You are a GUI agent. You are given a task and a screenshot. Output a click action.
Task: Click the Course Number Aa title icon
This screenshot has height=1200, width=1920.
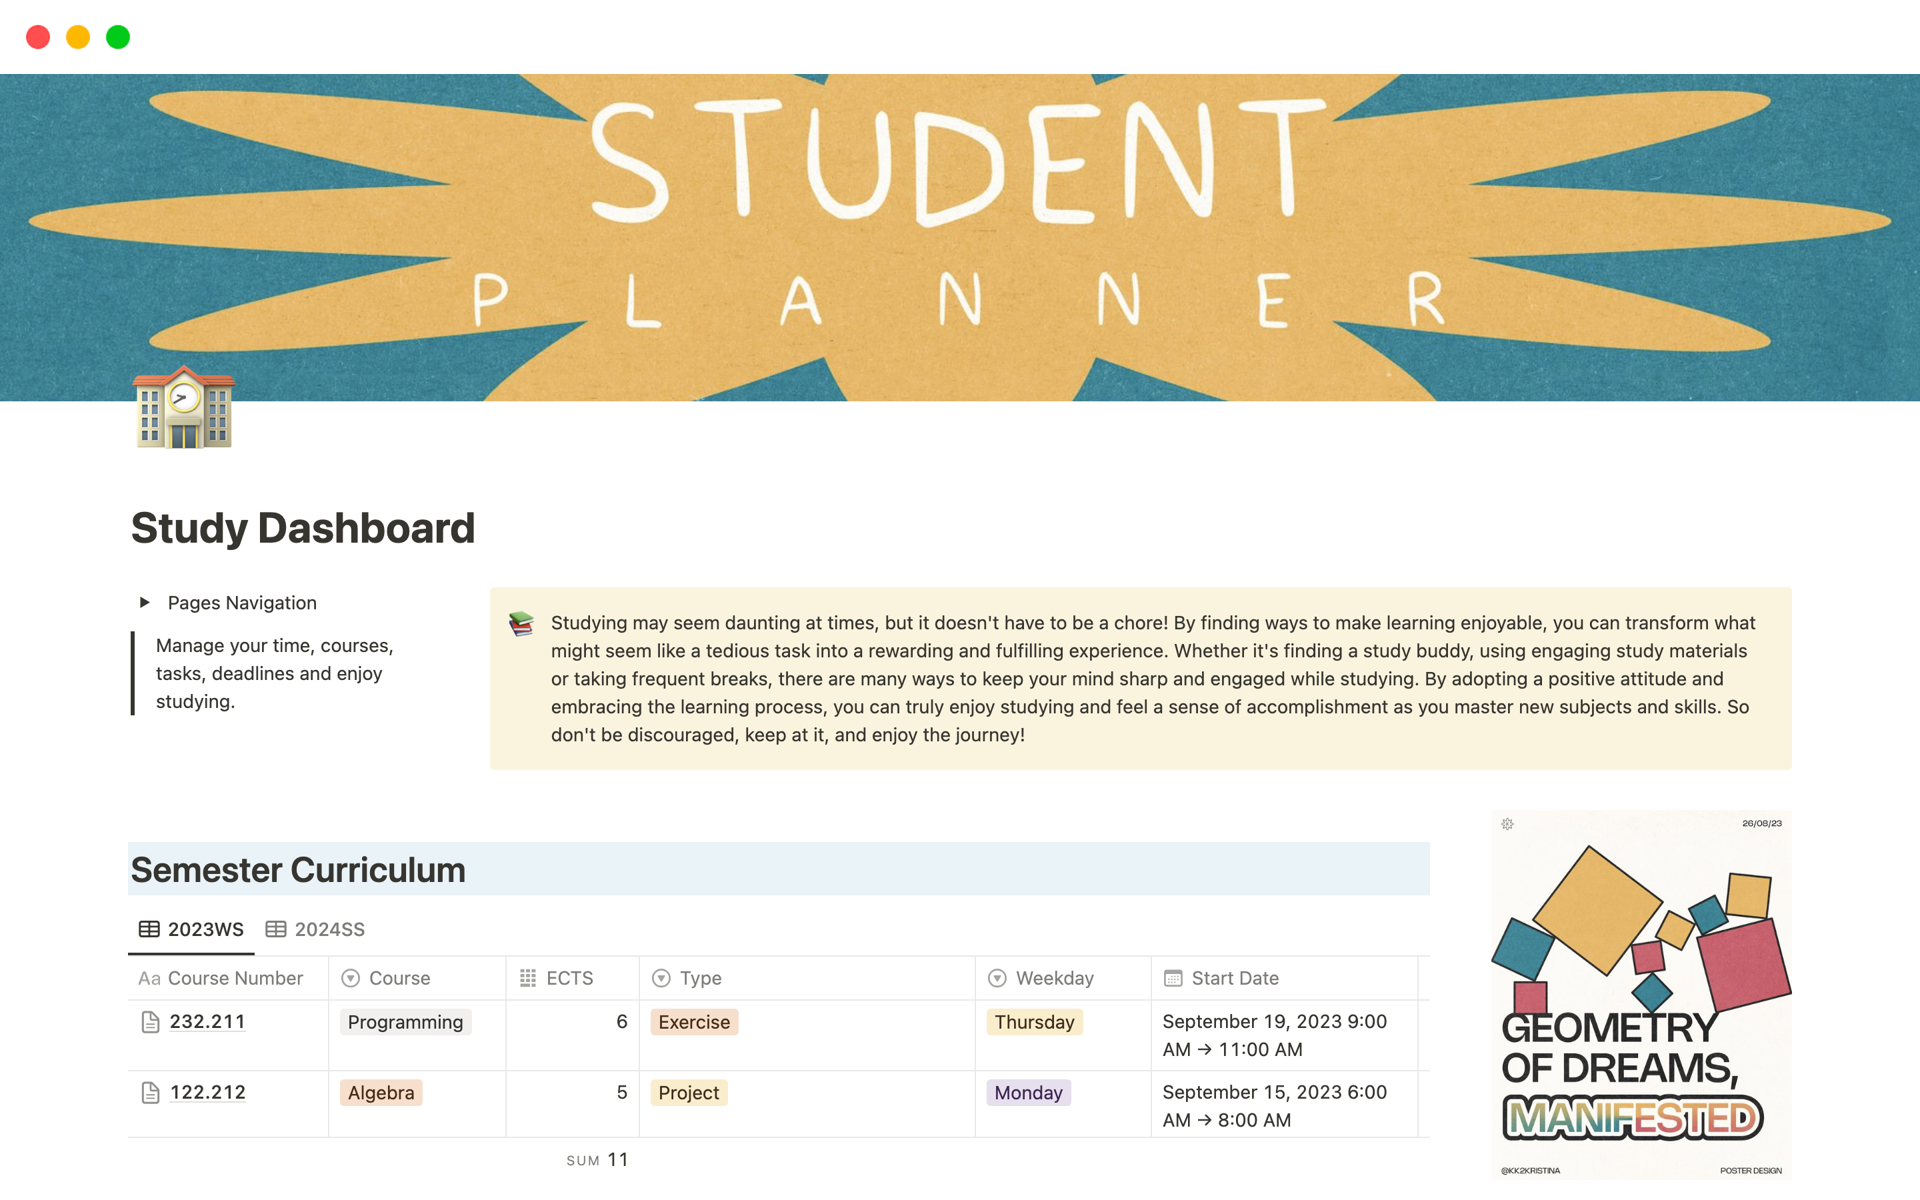click(149, 978)
